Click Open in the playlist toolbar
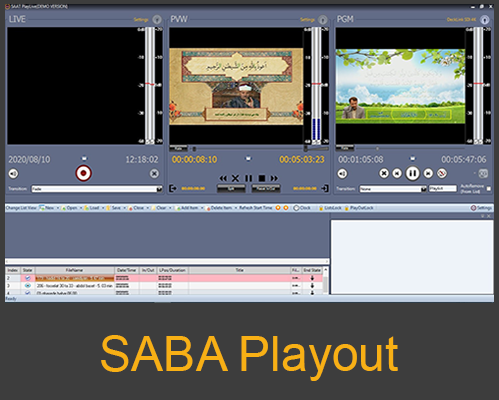Image resolution: width=499 pixels, height=400 pixels. coord(69,208)
